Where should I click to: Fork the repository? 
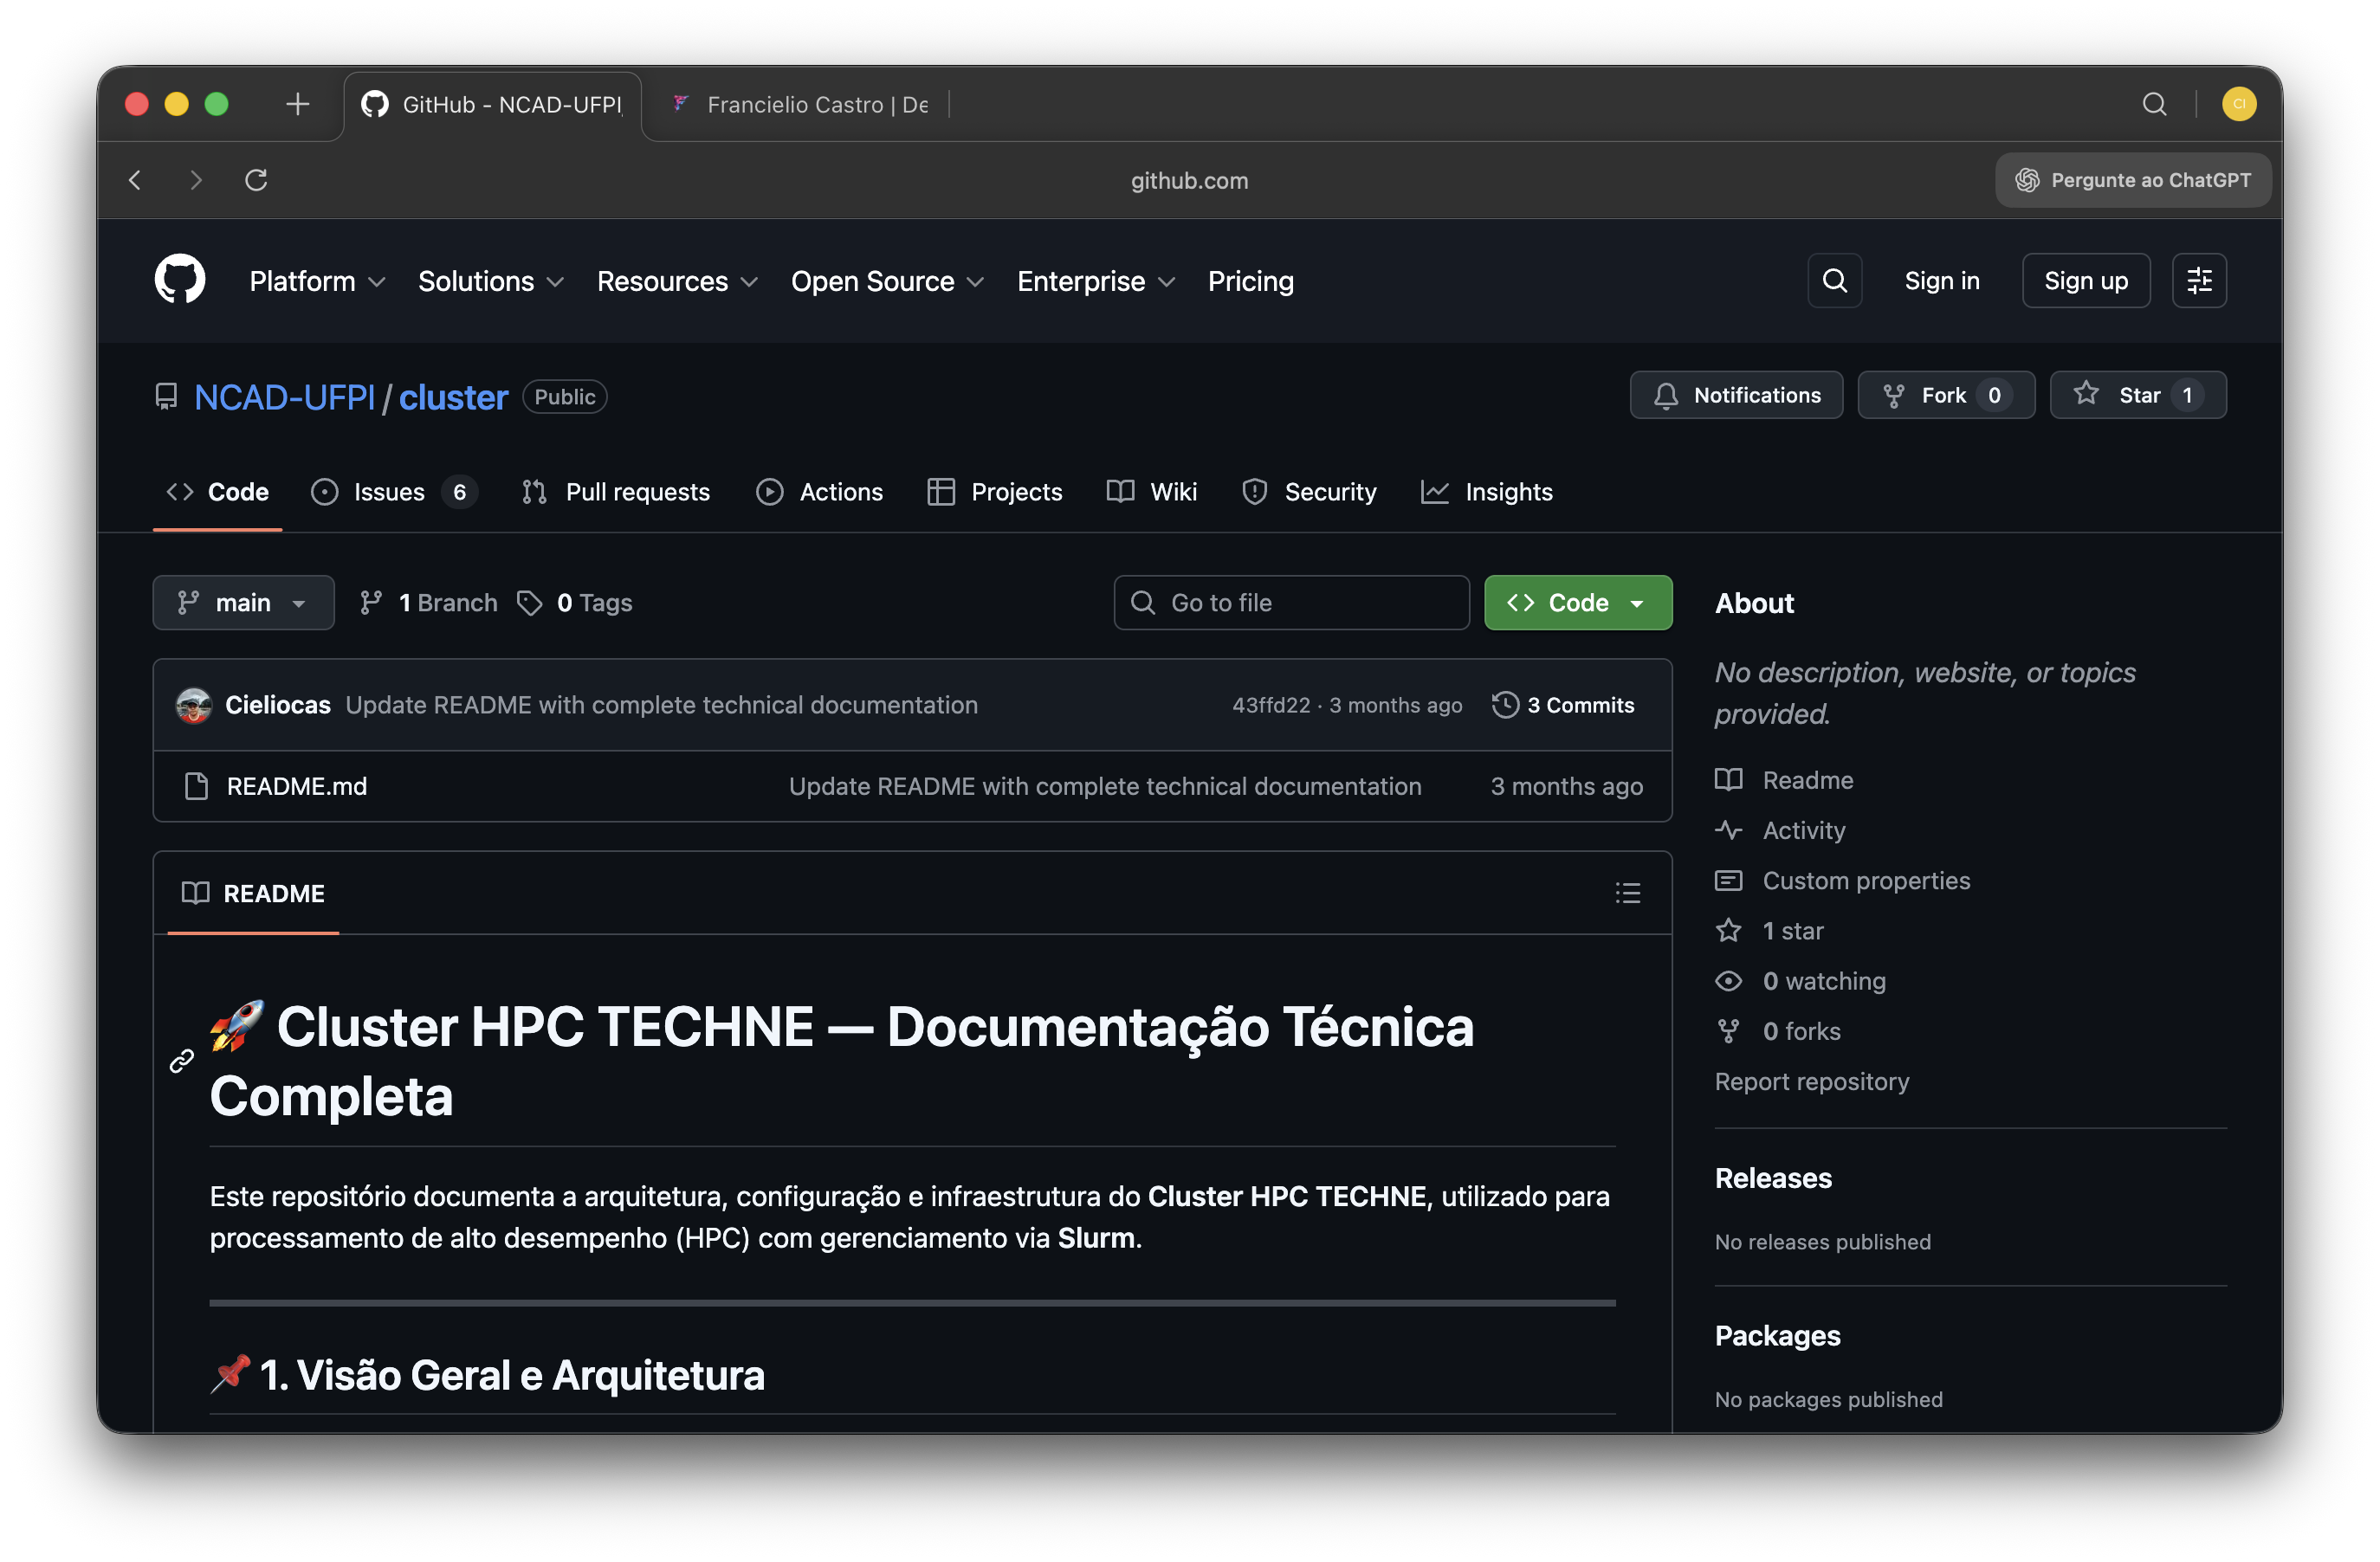[1945, 395]
